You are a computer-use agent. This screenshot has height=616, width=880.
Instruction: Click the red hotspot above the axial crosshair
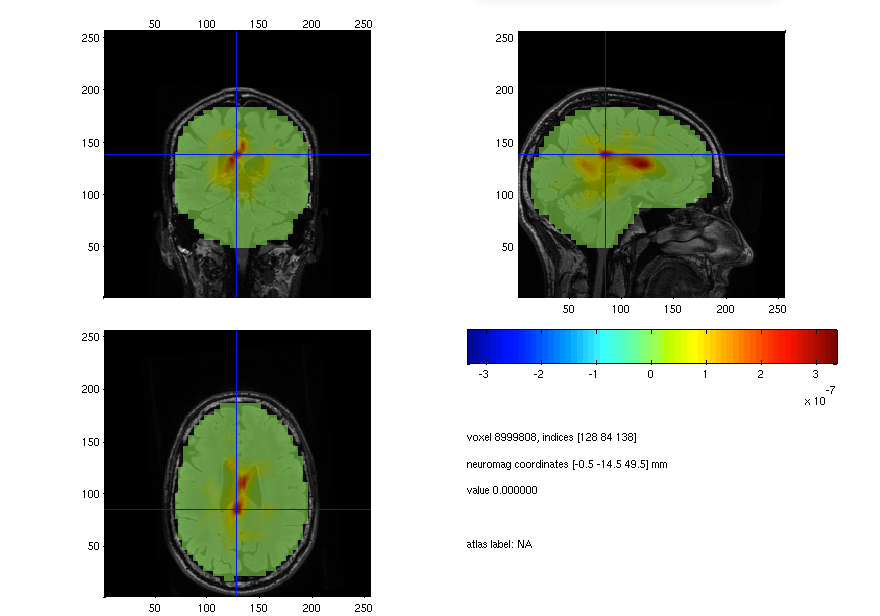pyautogui.click(x=243, y=481)
